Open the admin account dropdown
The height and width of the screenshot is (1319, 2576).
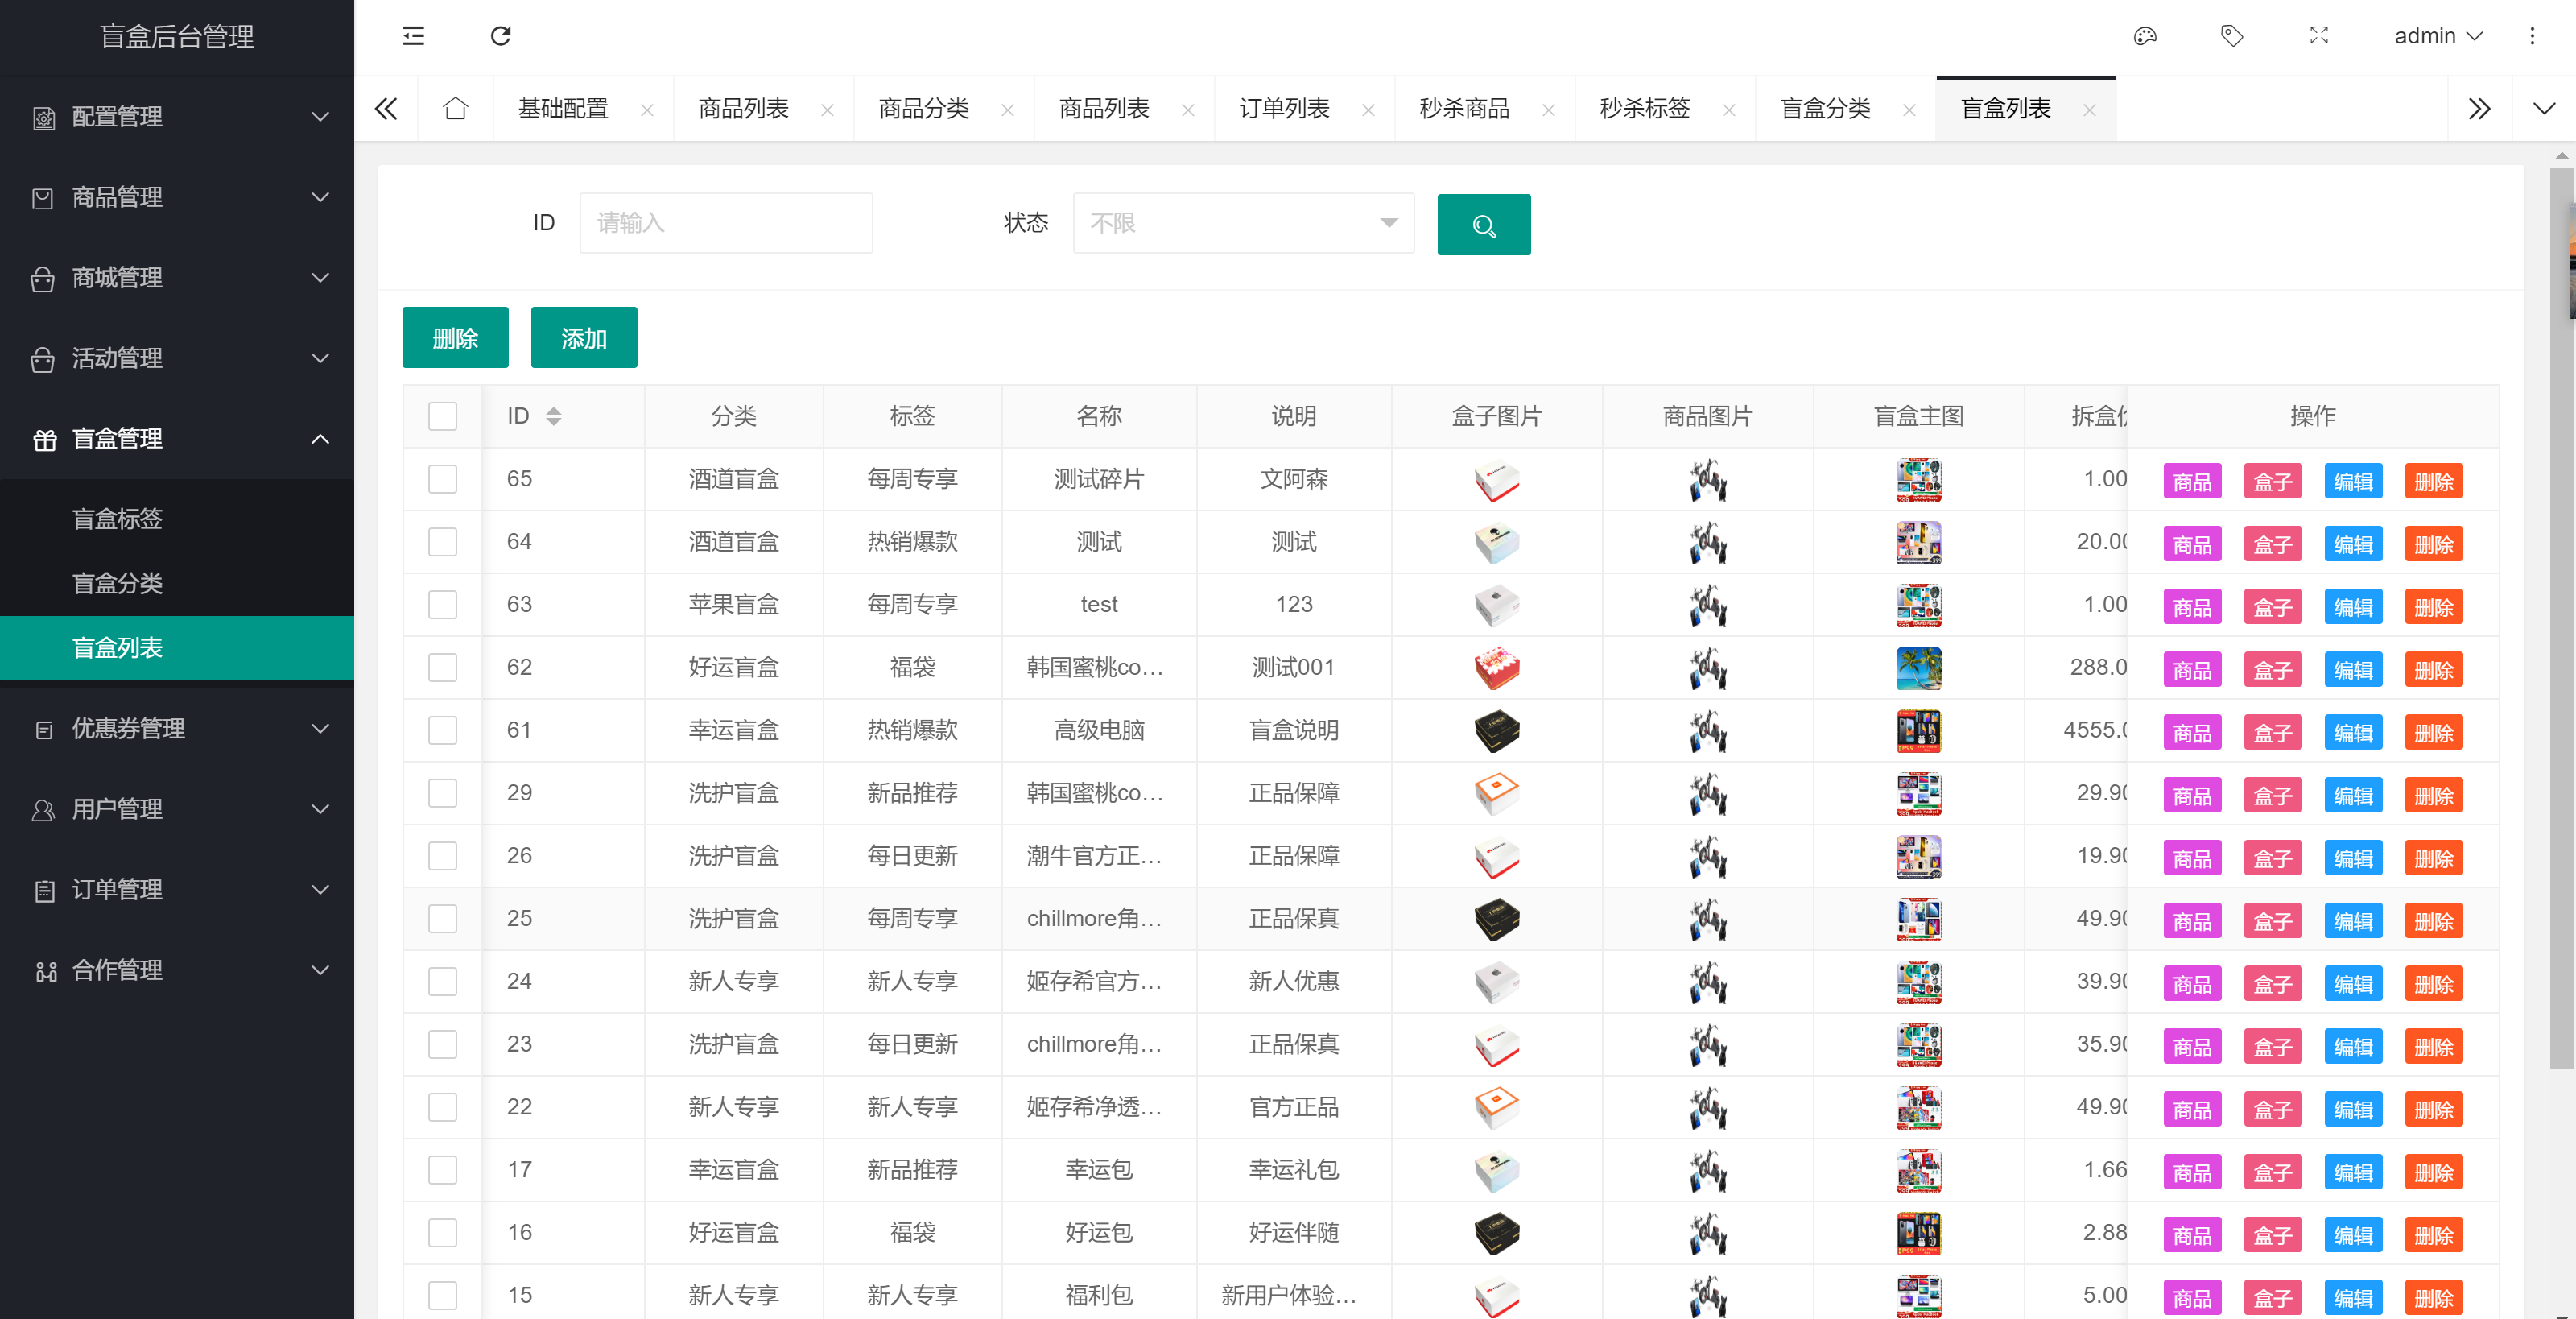[x=2438, y=36]
